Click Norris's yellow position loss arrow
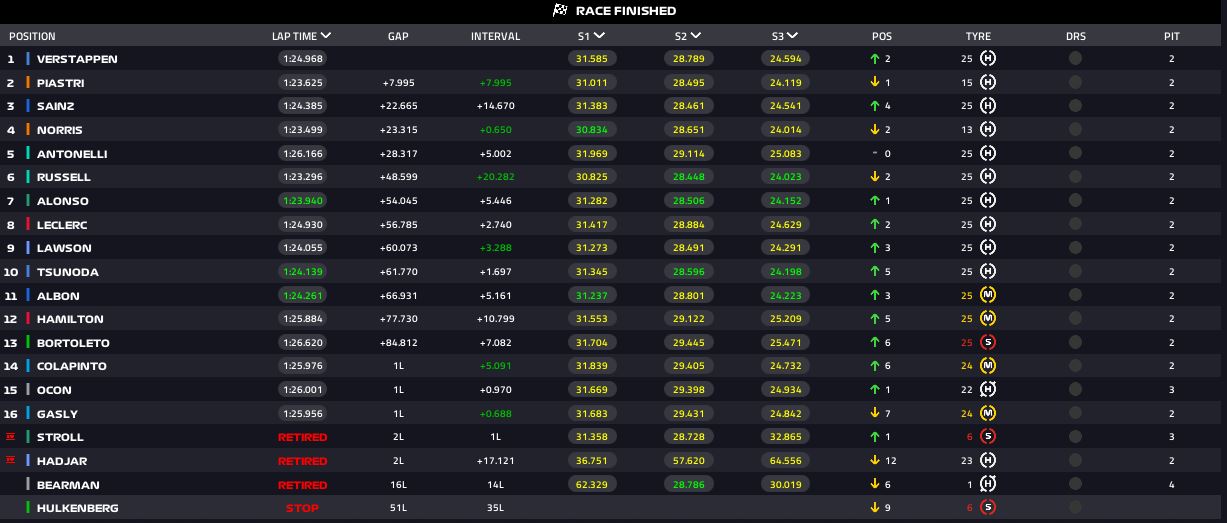Screen dimensions: 1227x523 875,130
